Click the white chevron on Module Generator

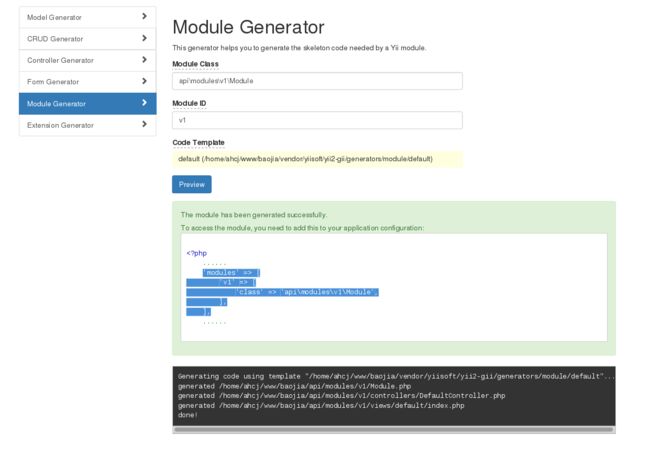pyautogui.click(x=144, y=103)
